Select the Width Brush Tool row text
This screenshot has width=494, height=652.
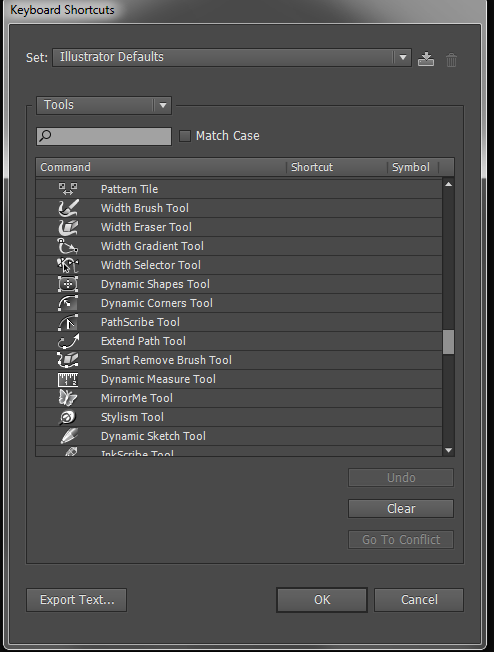145,208
